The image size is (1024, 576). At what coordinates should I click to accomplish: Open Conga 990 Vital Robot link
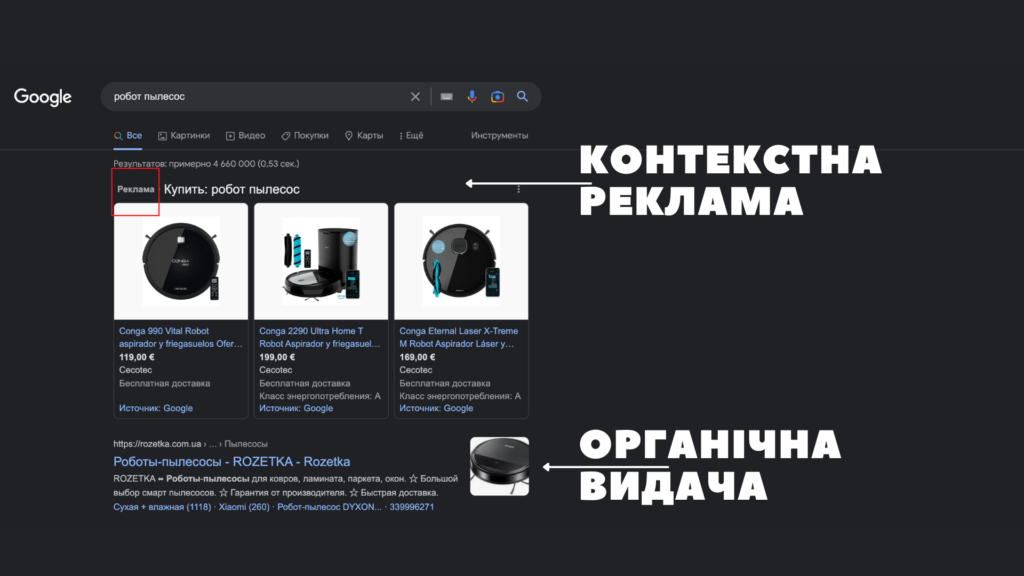click(180, 337)
